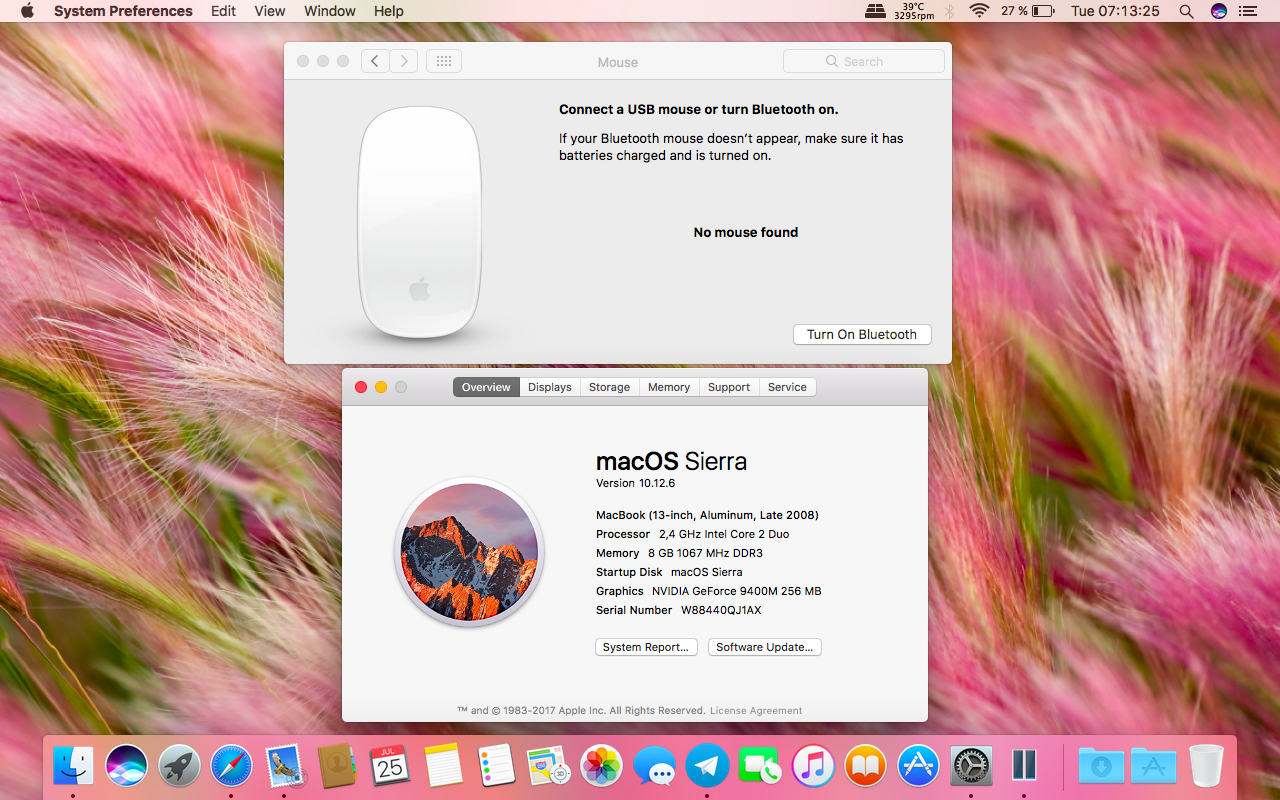Open the Maps icon in dock
Viewport: 1280px width, 800px height.
coord(548,767)
